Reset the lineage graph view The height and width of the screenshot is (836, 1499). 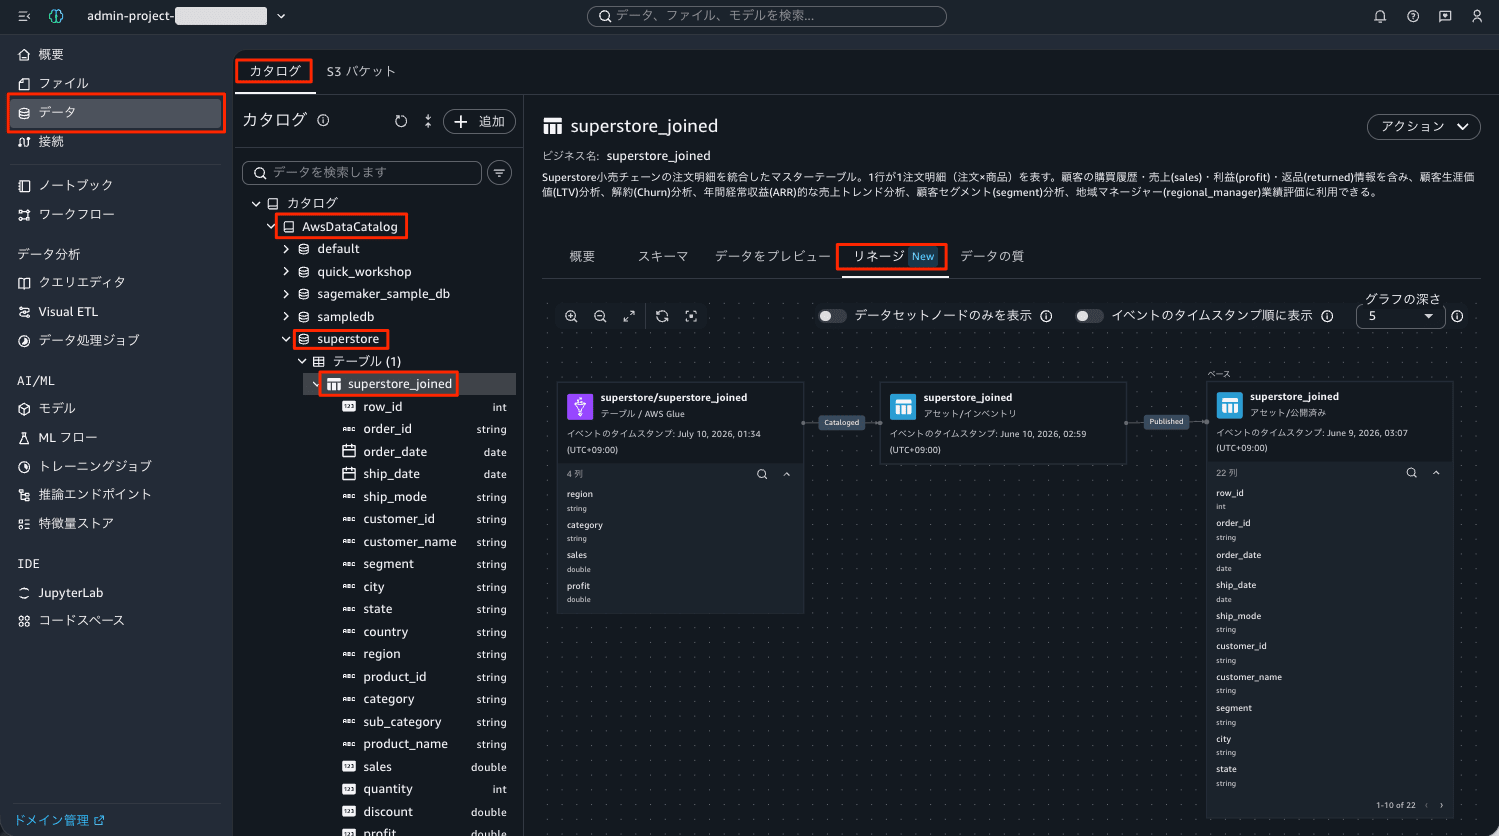[662, 316]
